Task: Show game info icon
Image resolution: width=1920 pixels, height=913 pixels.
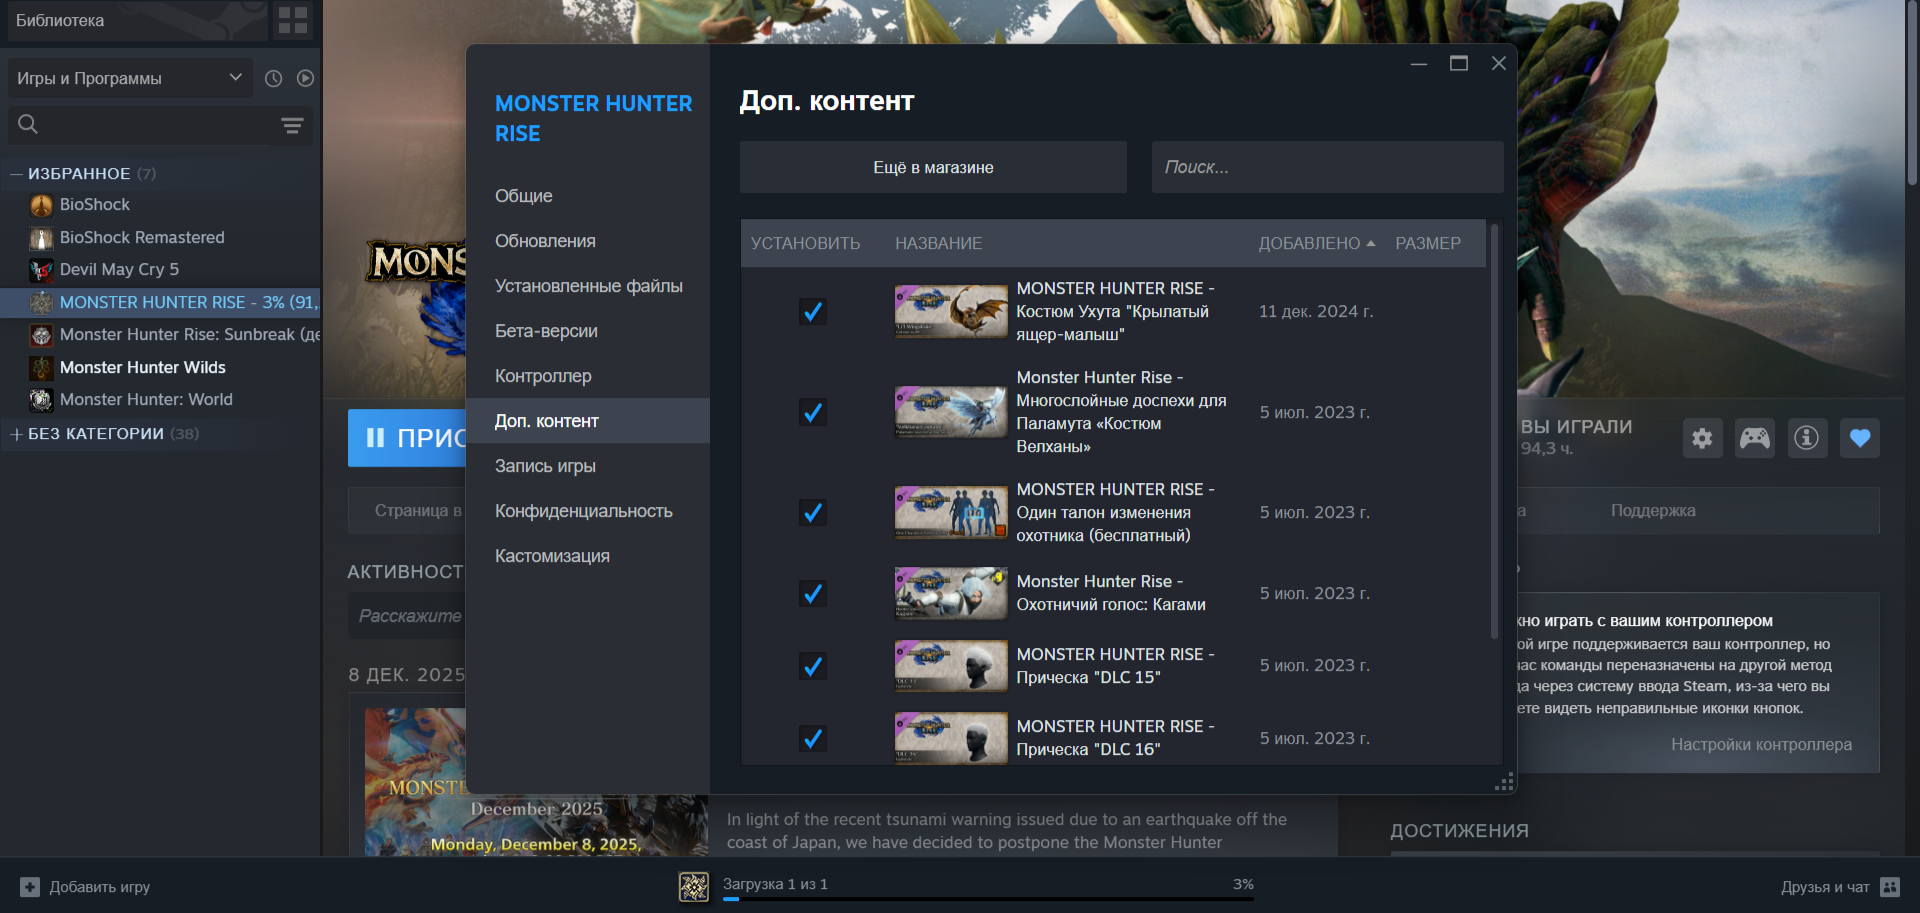Action: (1806, 438)
